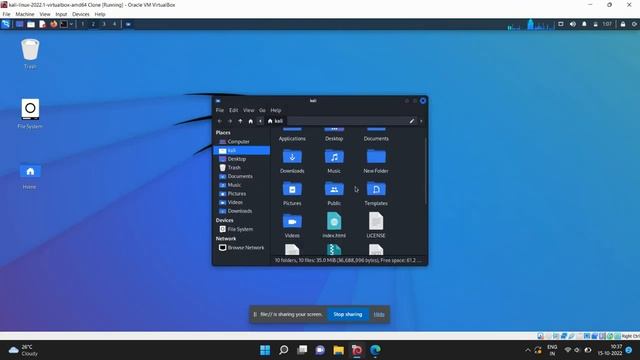Open the Kali applications menu in the top panel
This screenshot has height=360, width=640.
coord(6,24)
